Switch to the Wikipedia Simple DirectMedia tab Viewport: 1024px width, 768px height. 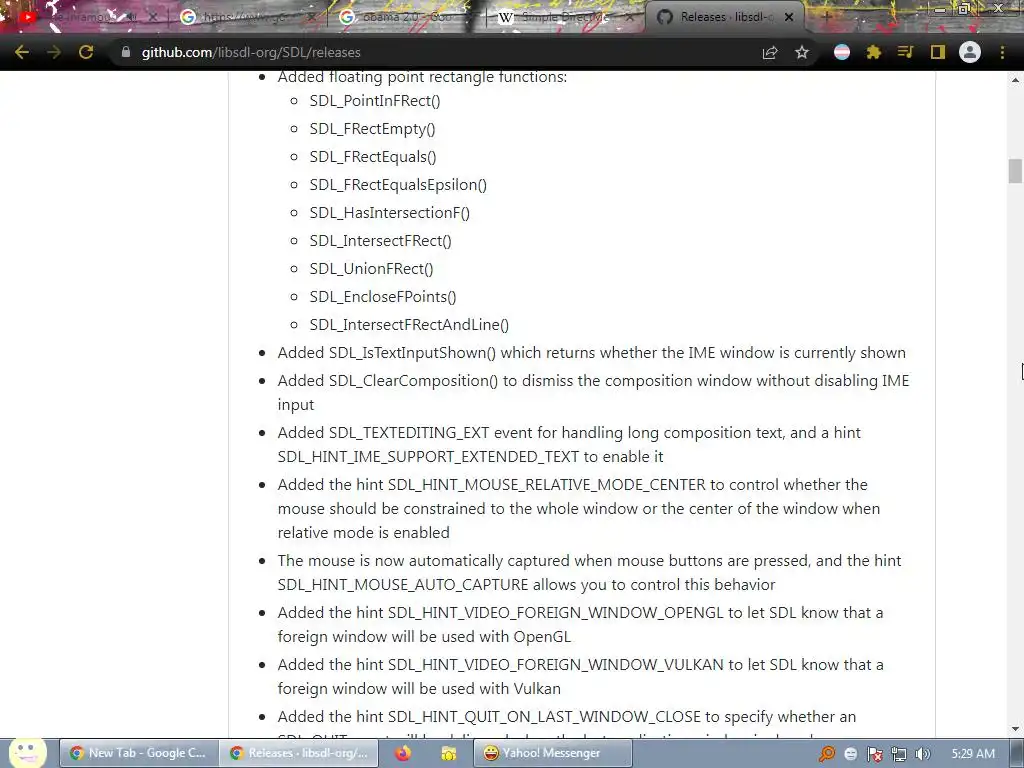pyautogui.click(x=562, y=17)
